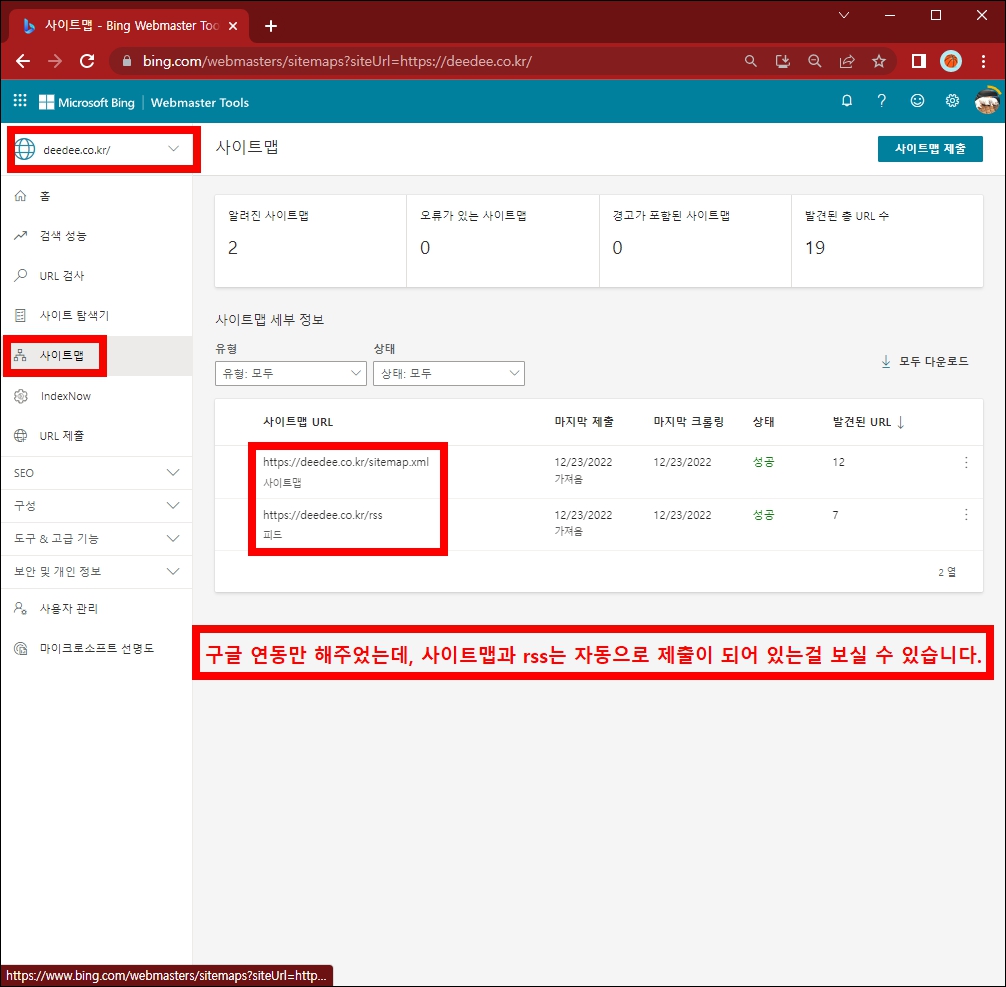Open the help question mark icon

coord(882,101)
